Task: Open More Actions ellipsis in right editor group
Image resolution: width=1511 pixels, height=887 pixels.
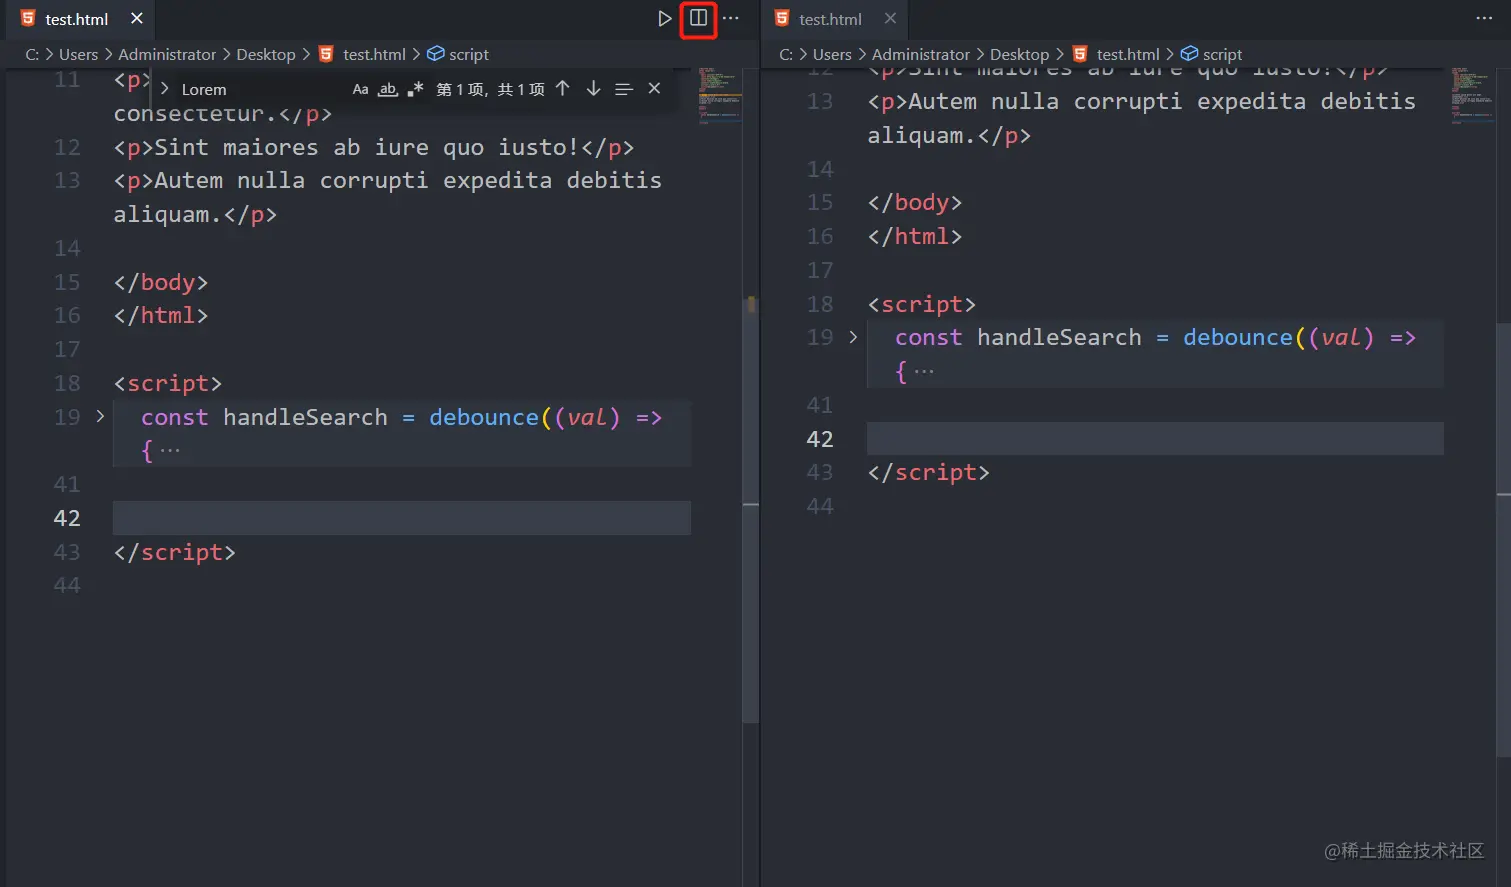Action: pos(1484,18)
